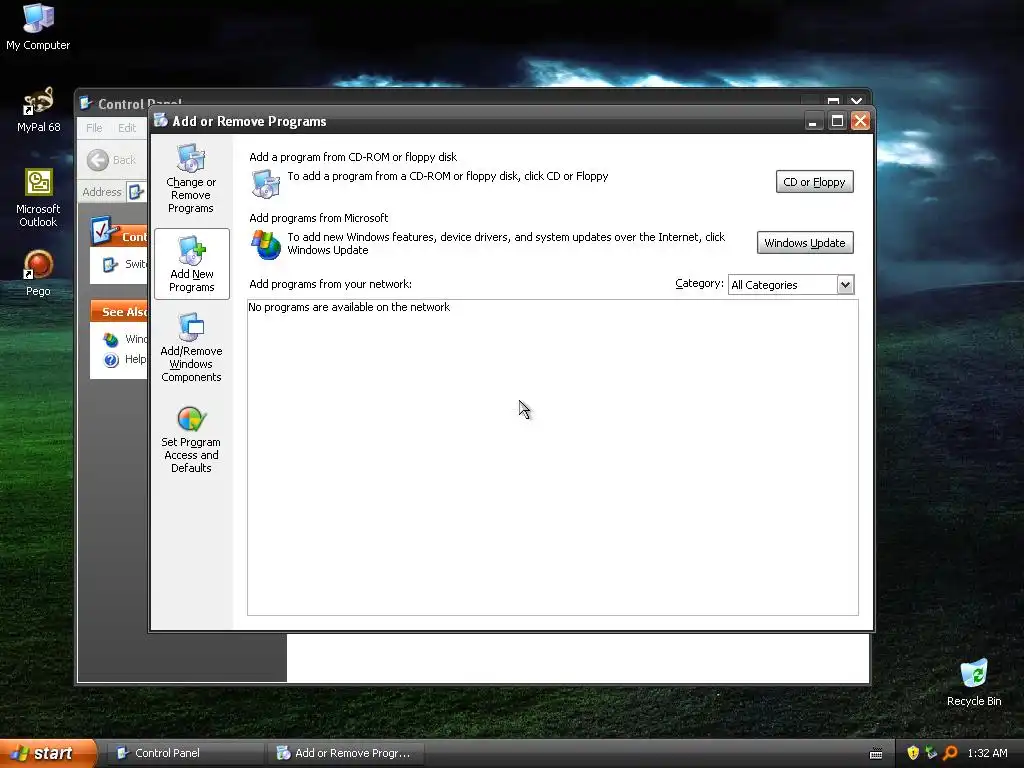Viewport: 1024px width, 768px height.
Task: Open the File menu in Control Panel
Action: 94,128
